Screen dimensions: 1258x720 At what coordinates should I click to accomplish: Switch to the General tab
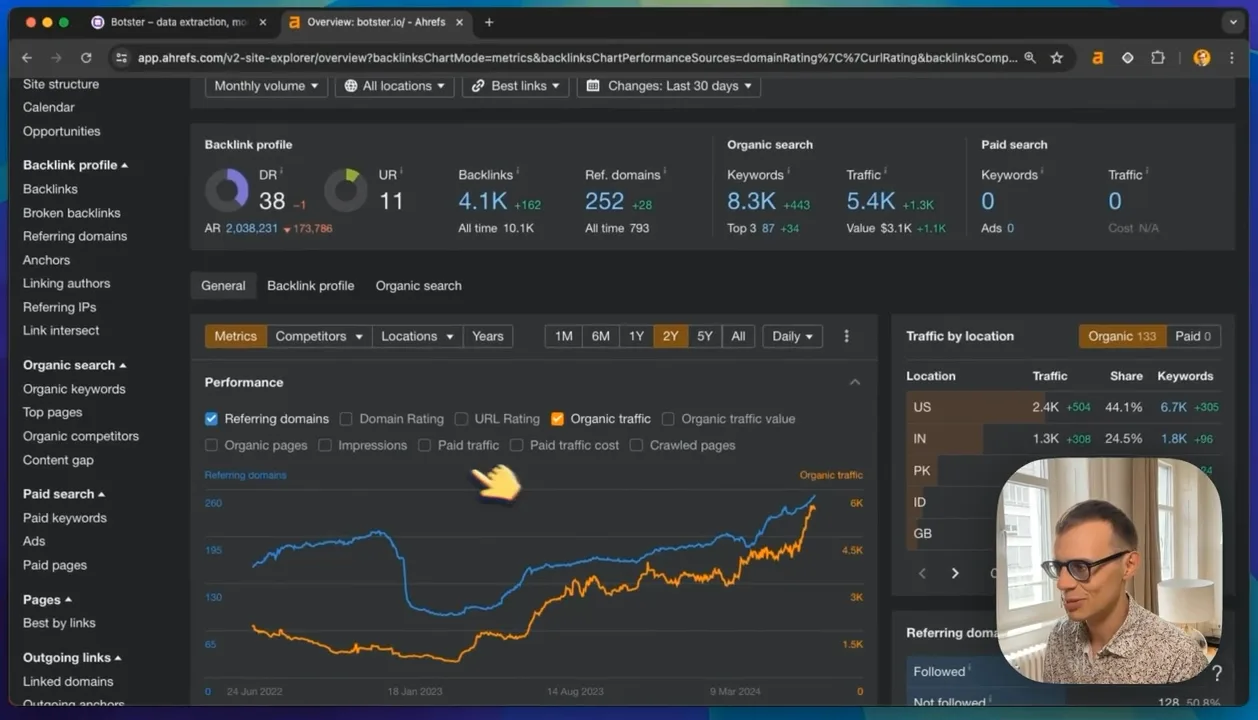click(223, 285)
